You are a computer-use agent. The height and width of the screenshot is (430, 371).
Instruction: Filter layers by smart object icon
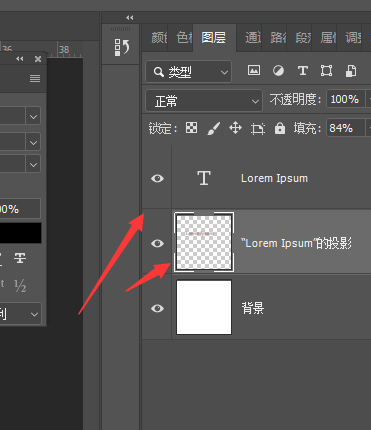[x=351, y=71]
